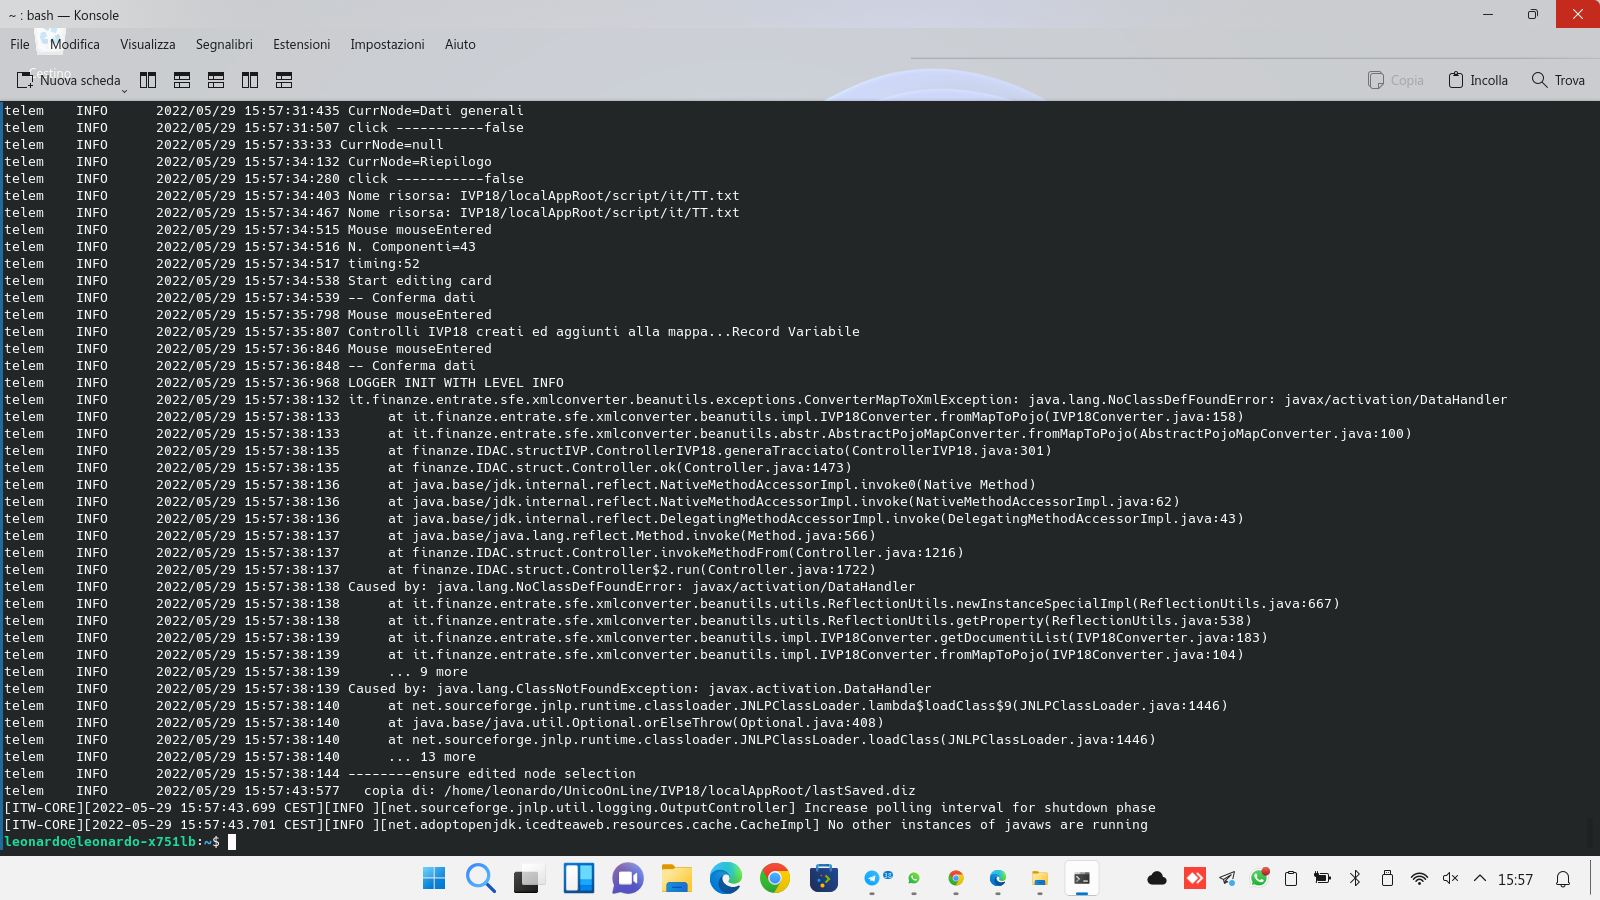Screen dimensions: 1600x900
Task: Click the OneDrive cloud tray icon
Action: coord(1157,879)
